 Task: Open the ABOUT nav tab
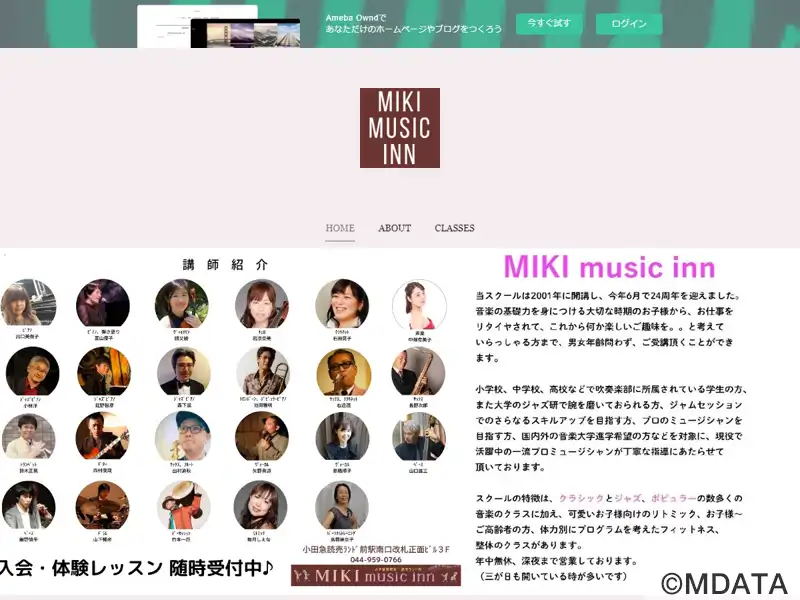[394, 228]
